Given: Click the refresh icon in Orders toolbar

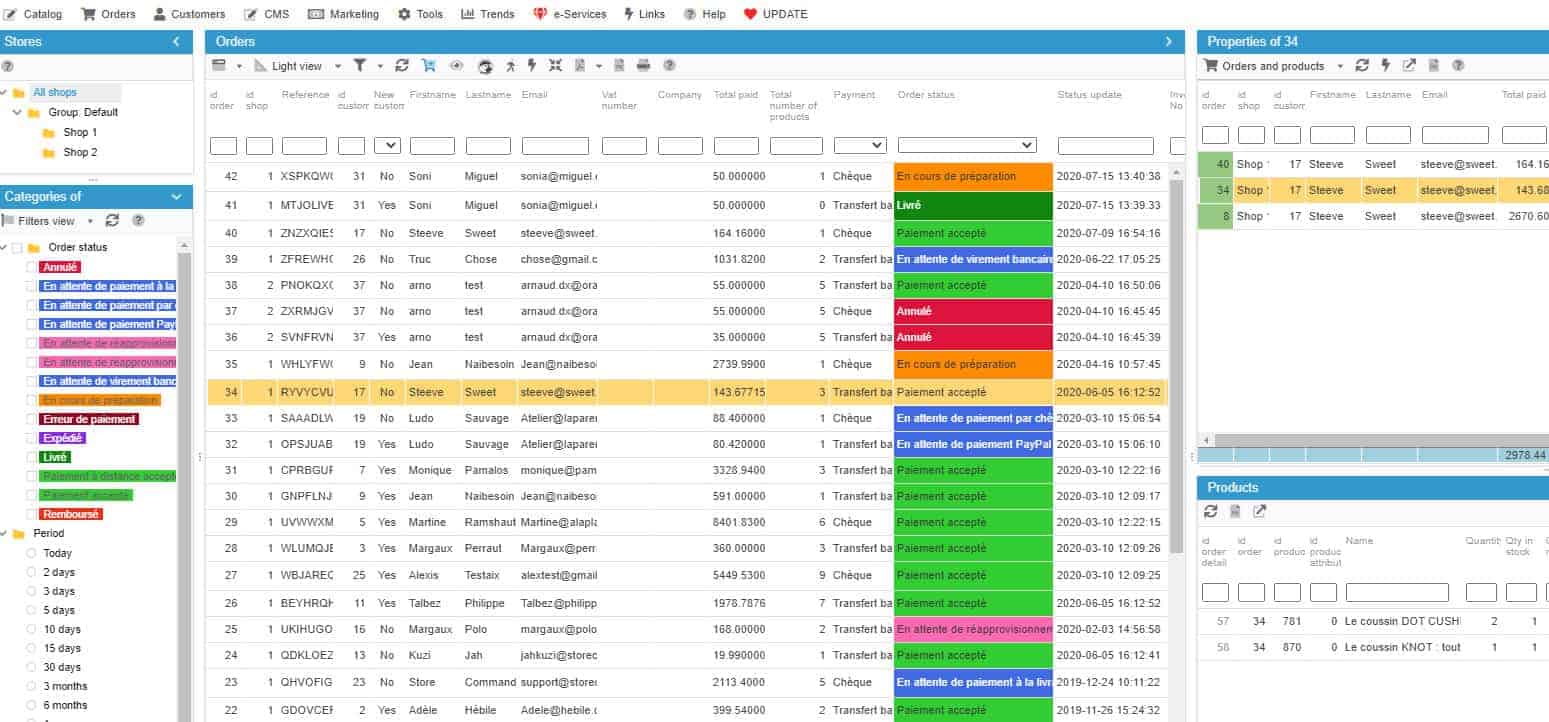Looking at the screenshot, I should pos(402,66).
